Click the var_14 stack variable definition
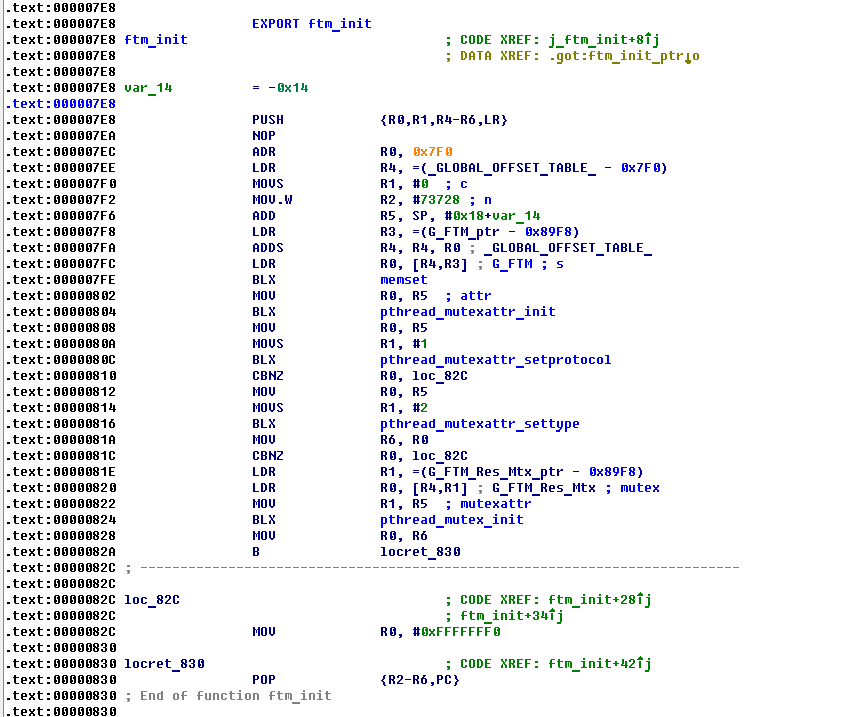The height and width of the screenshot is (717, 852). (148, 88)
